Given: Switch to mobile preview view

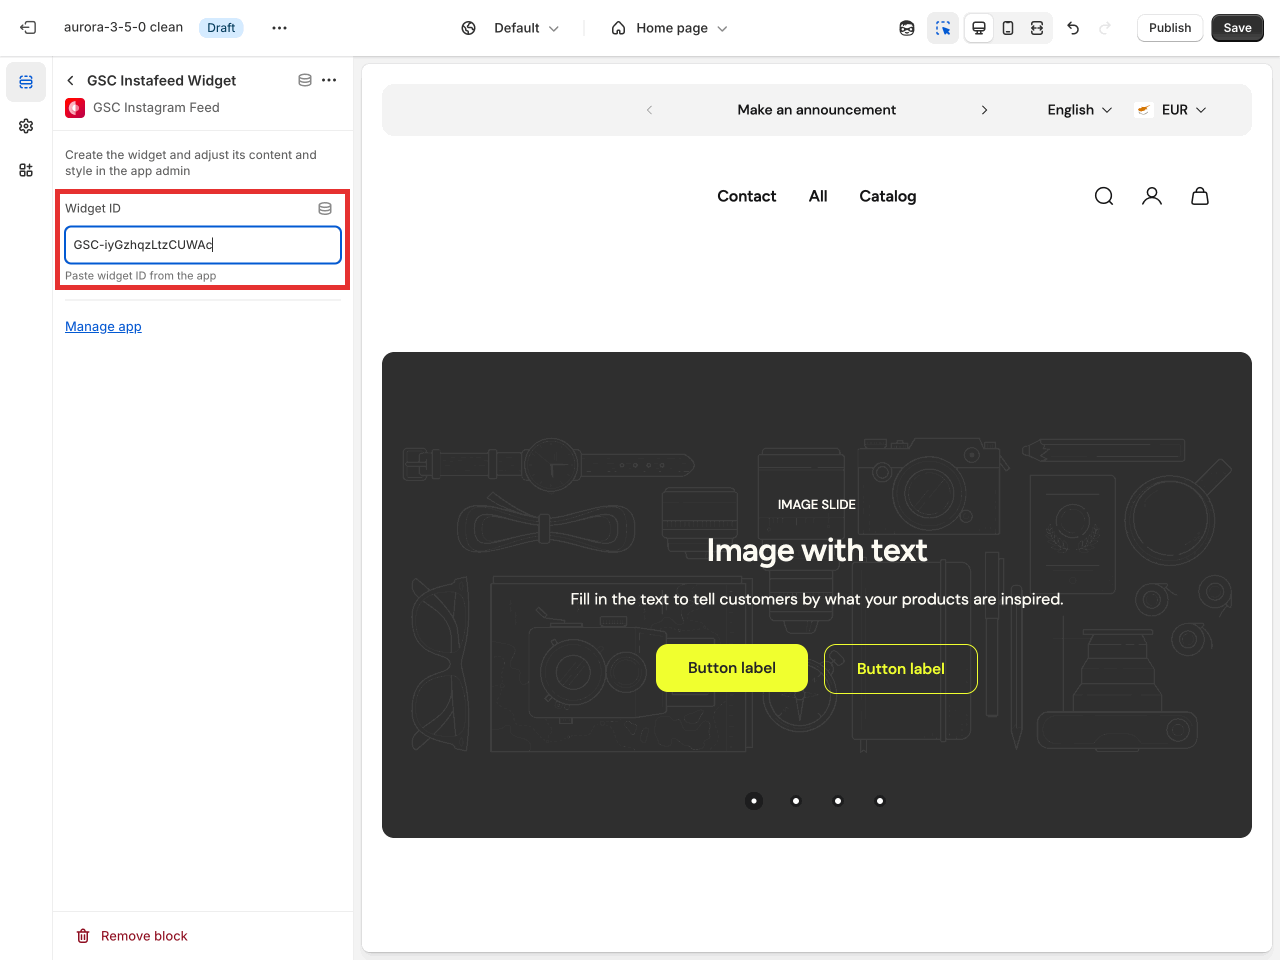Looking at the screenshot, I should (1008, 28).
